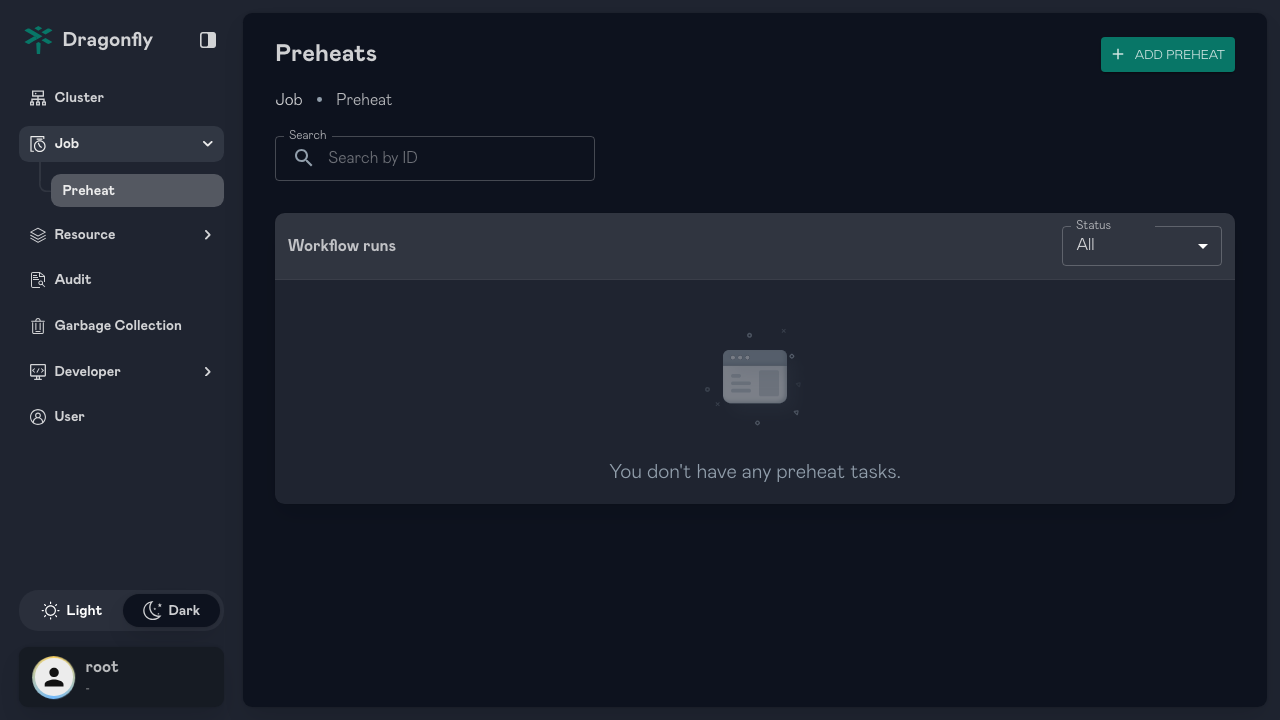1280x720 pixels.
Task: Select the Preheat submenu item
Action: [137, 191]
